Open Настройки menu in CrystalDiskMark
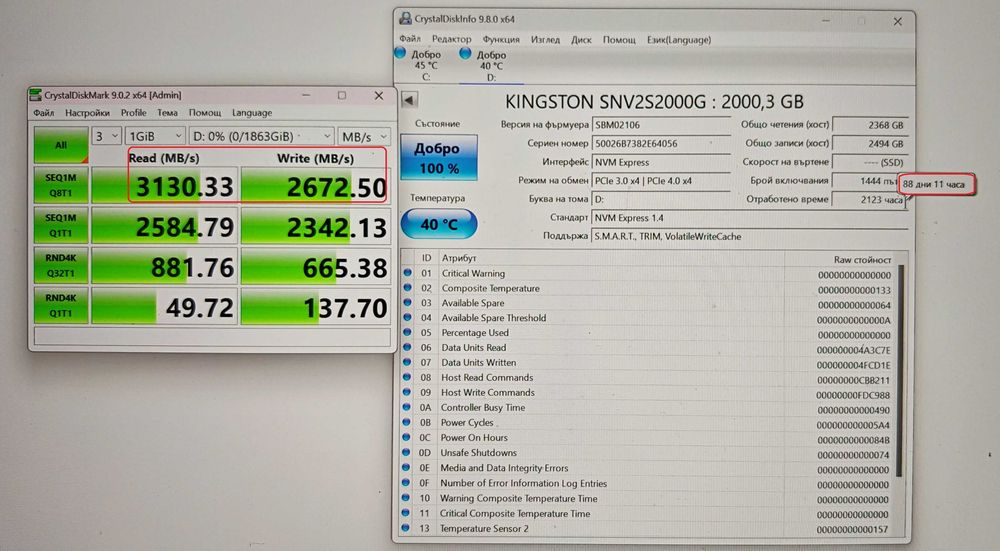 click(87, 113)
